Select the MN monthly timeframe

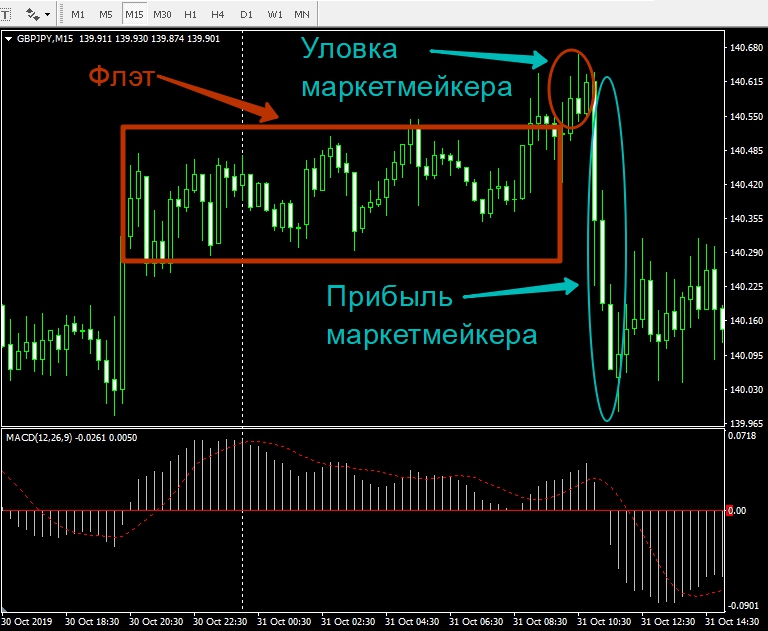tap(301, 14)
